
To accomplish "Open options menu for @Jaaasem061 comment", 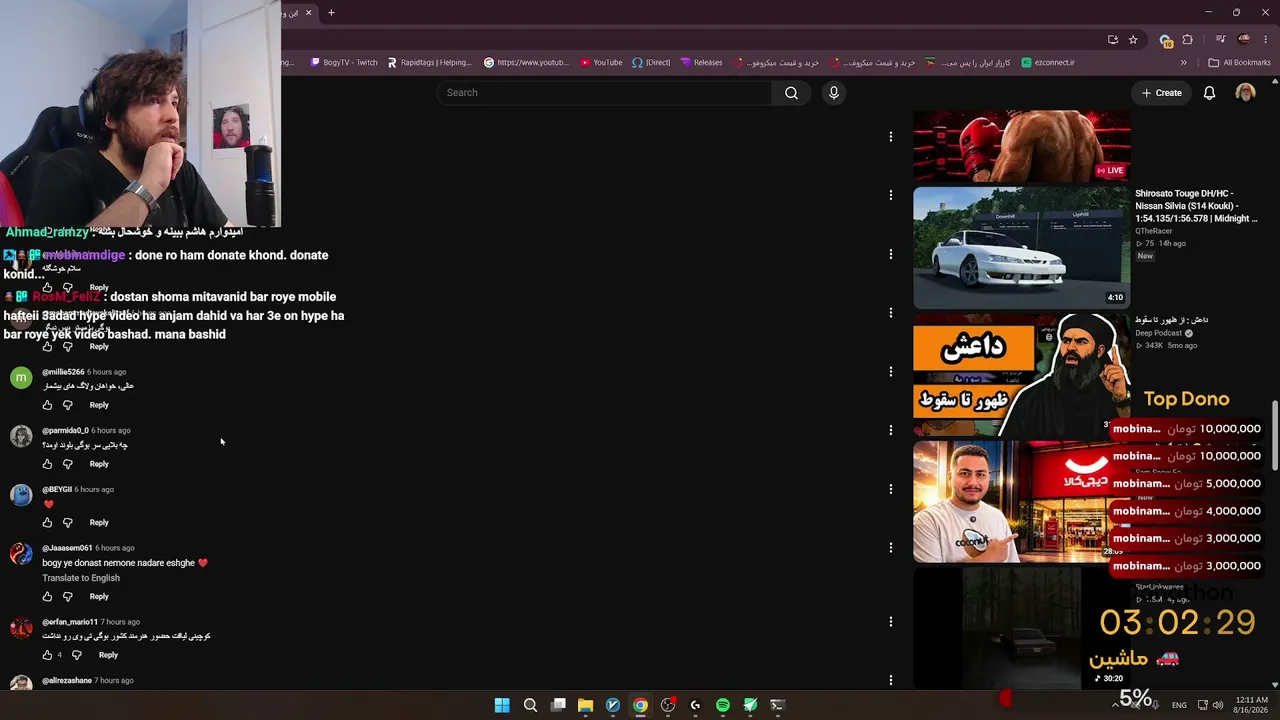I will click(891, 548).
